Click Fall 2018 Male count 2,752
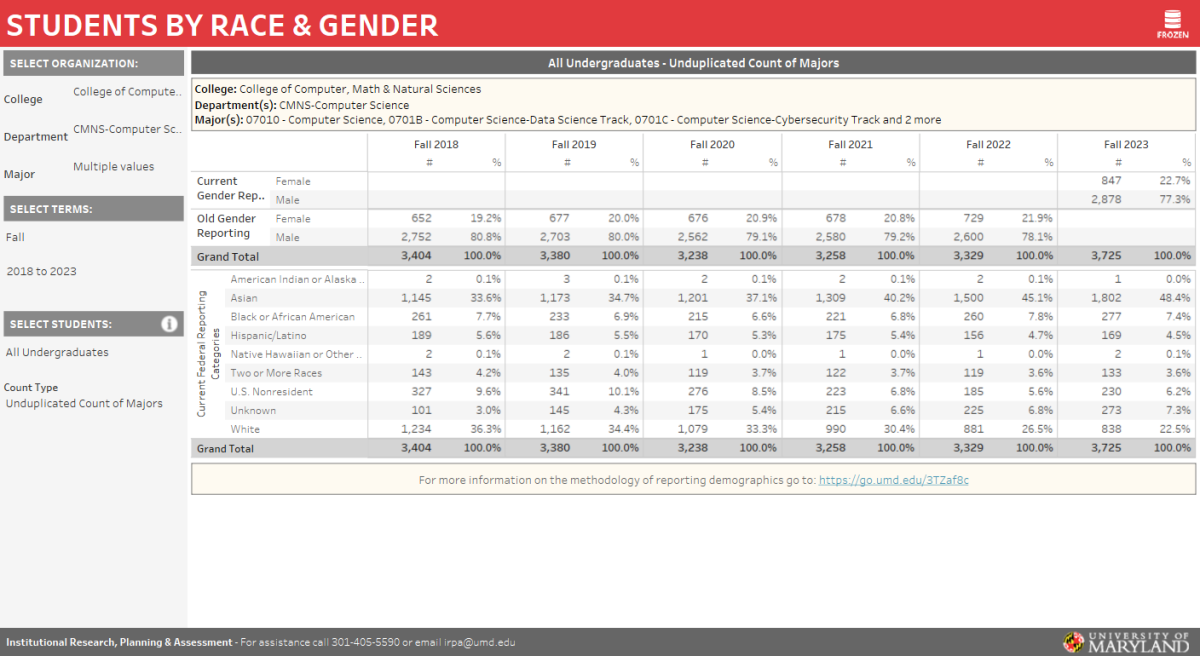The width and height of the screenshot is (1200, 656). click(415, 237)
